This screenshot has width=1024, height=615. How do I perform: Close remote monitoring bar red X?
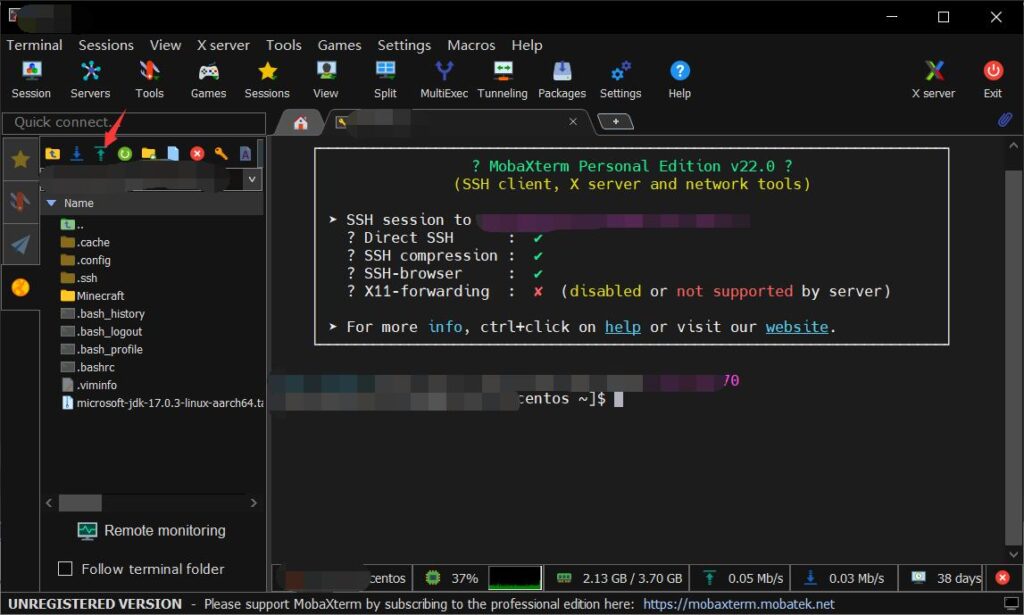coord(1002,578)
